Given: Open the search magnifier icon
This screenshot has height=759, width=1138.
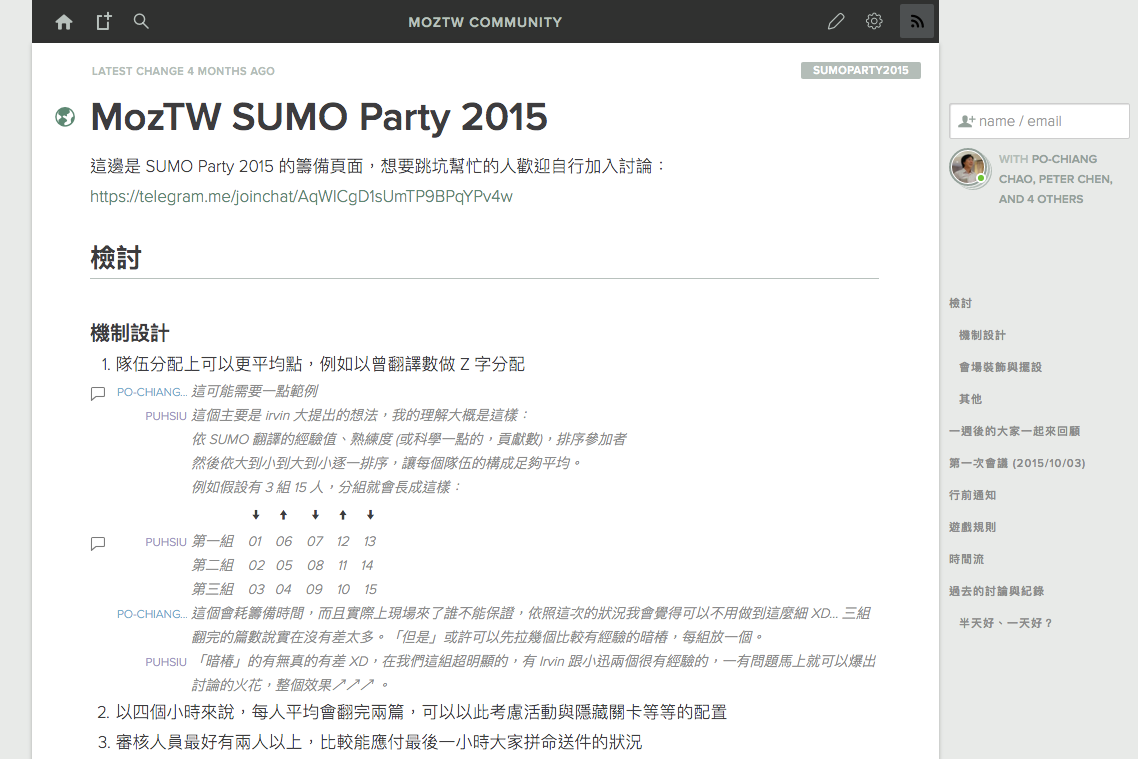Looking at the screenshot, I should [142, 21].
